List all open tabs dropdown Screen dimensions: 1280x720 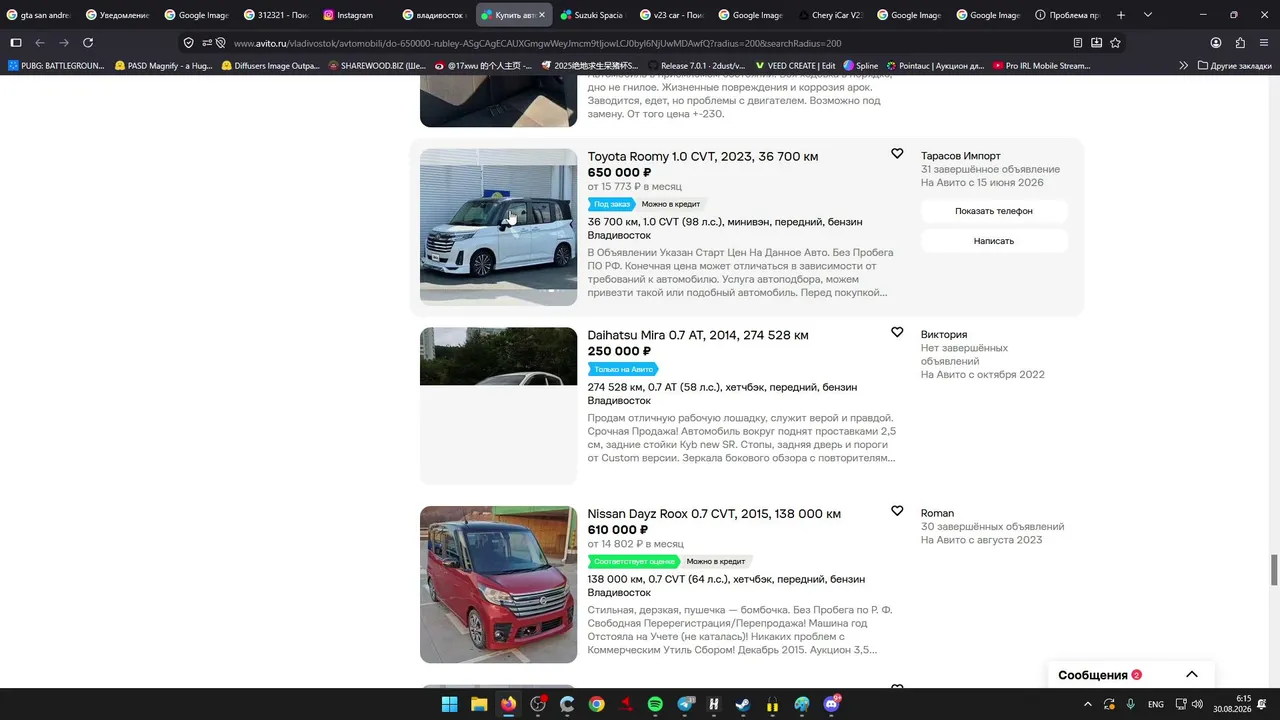coord(1148,15)
